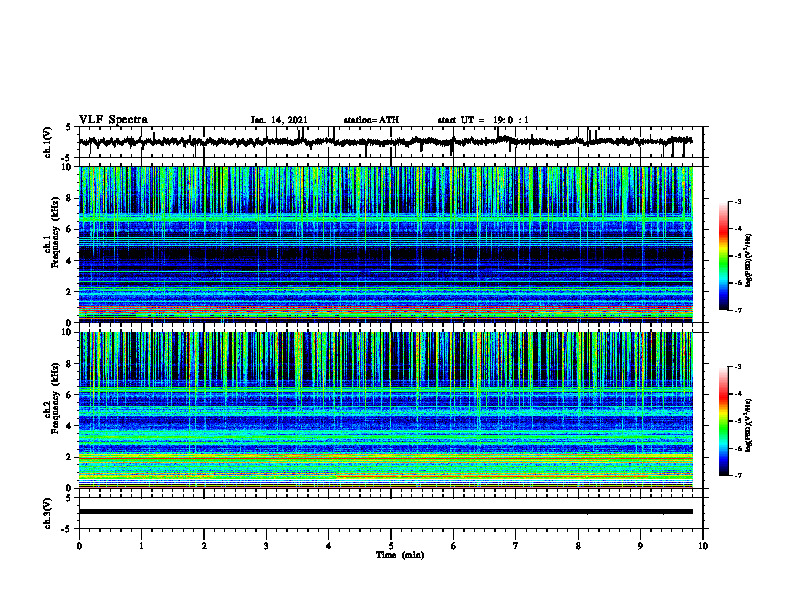Click the "-7" label below ch.2 color bar
This screenshot has width=792, height=612.
[737, 475]
